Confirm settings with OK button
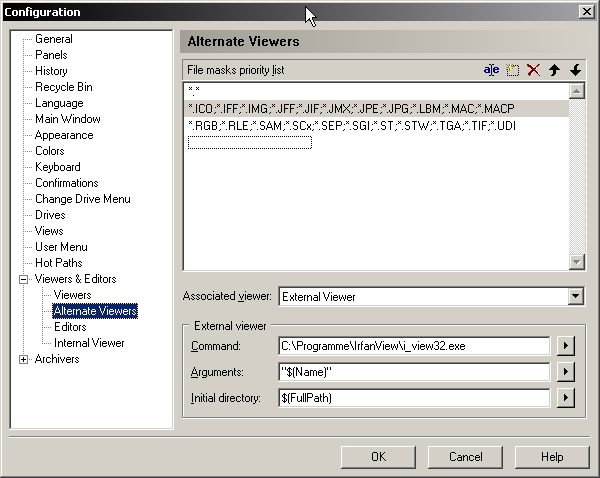 378,457
